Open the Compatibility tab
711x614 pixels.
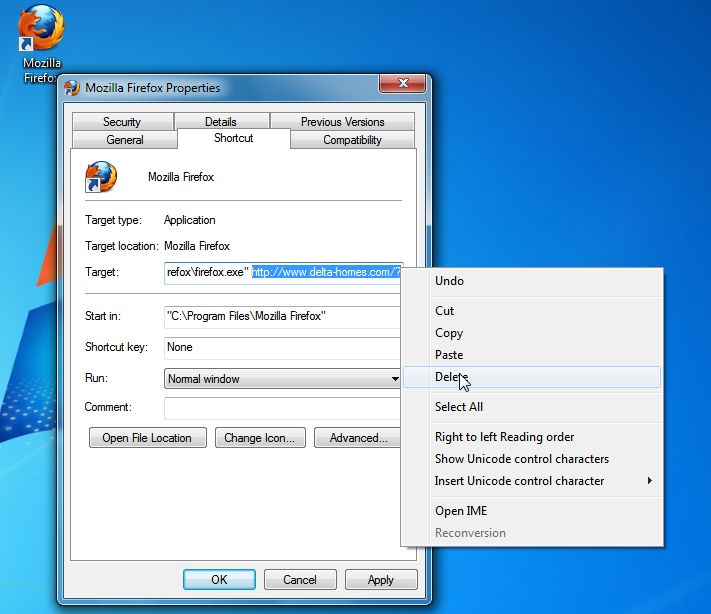[x=352, y=140]
